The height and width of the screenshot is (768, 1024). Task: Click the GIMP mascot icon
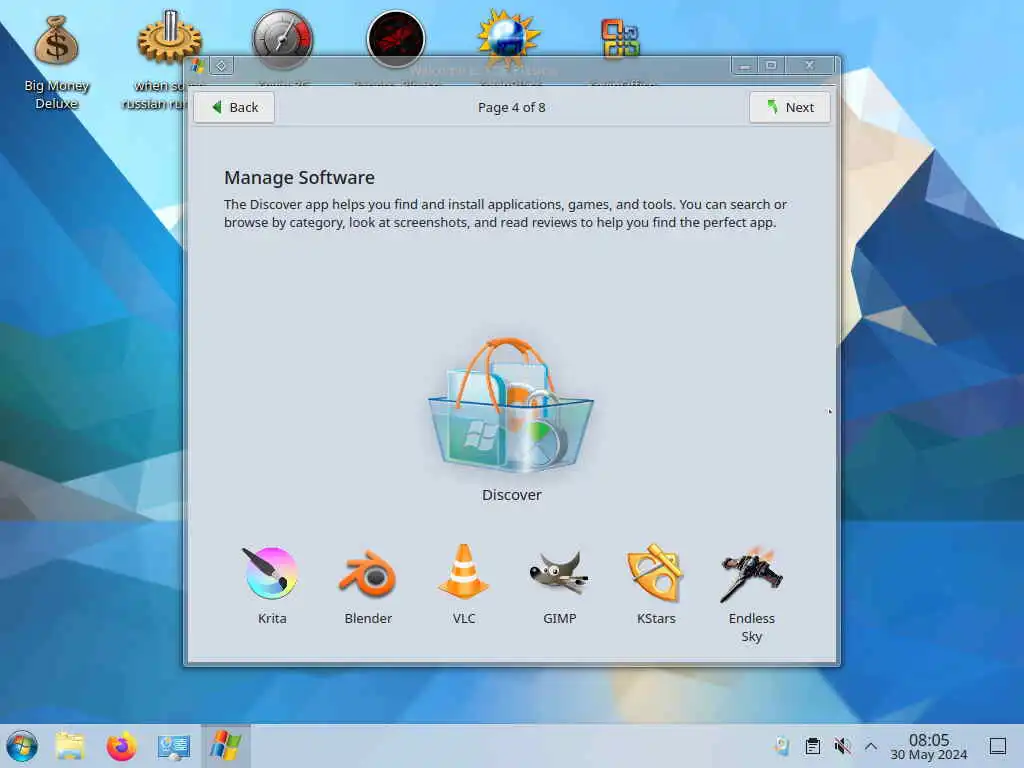560,573
